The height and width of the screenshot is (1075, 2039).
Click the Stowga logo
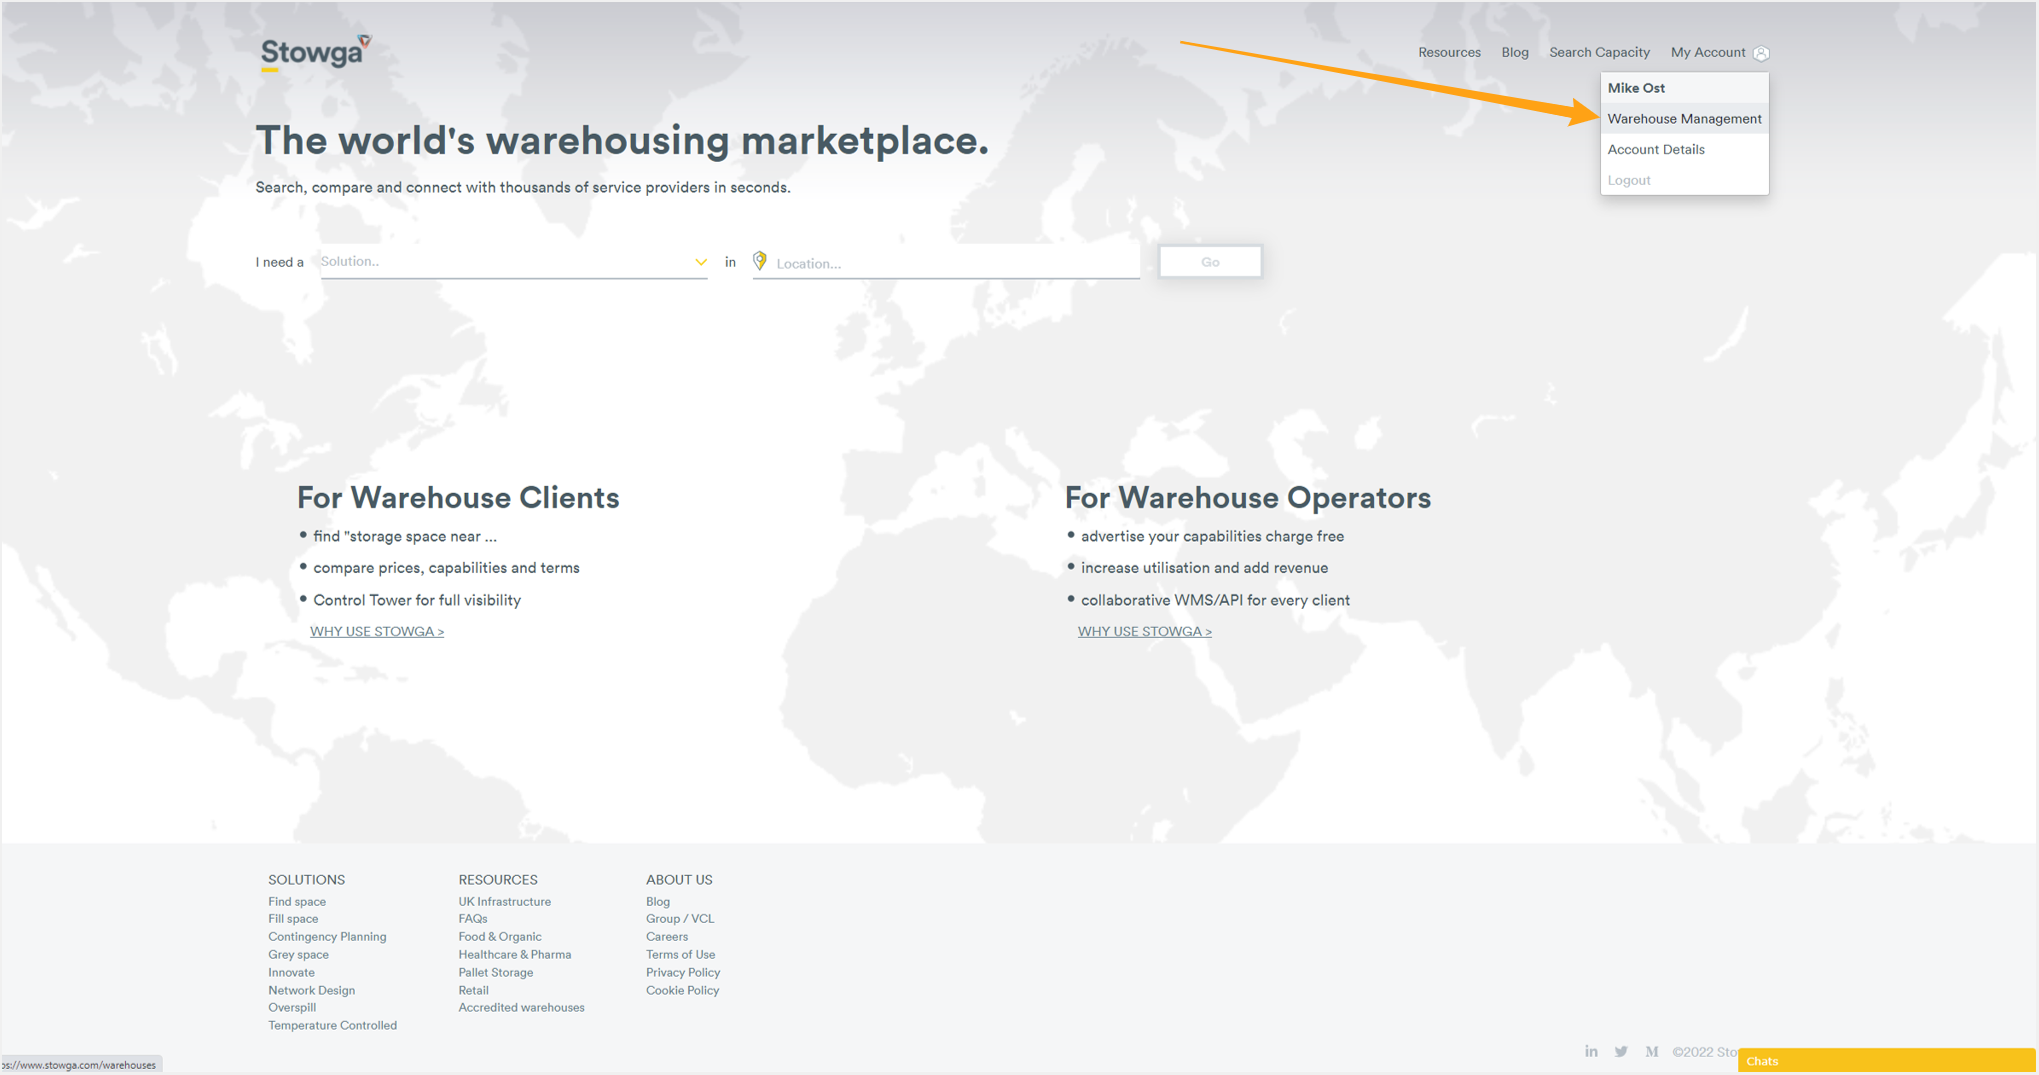pos(316,52)
